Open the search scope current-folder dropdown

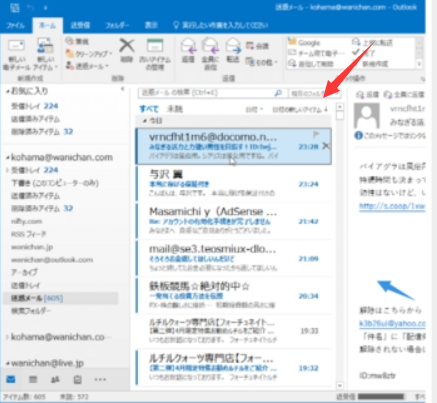315,94
